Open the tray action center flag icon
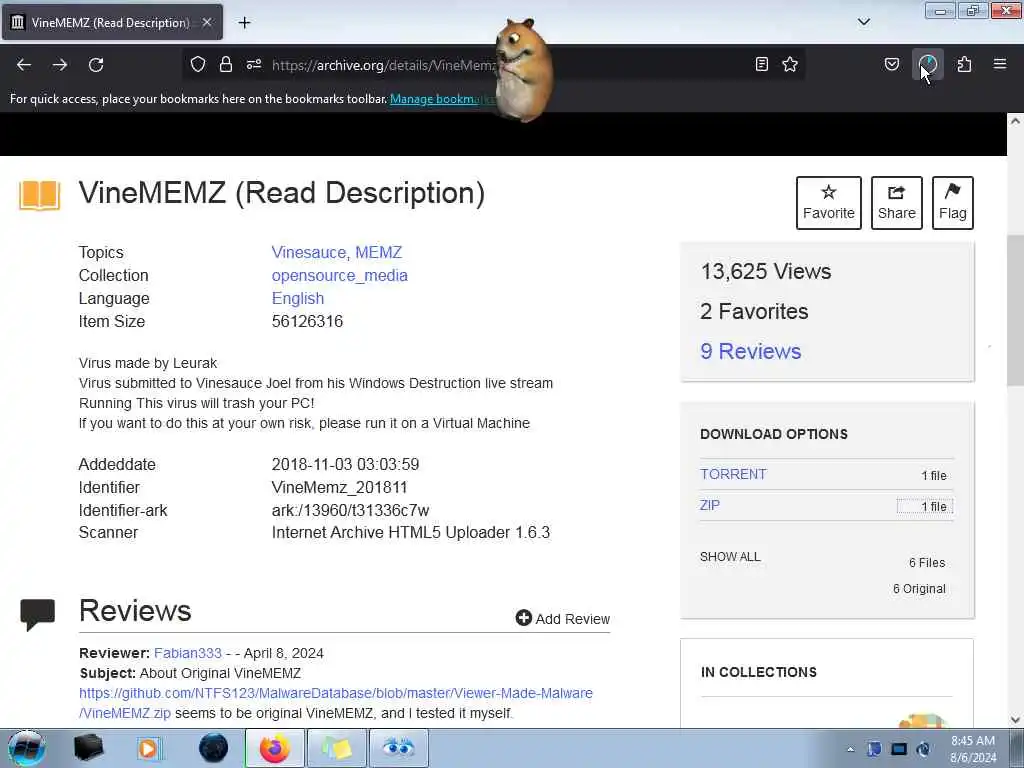Viewport: 1024px width, 768px height. pos(874,749)
